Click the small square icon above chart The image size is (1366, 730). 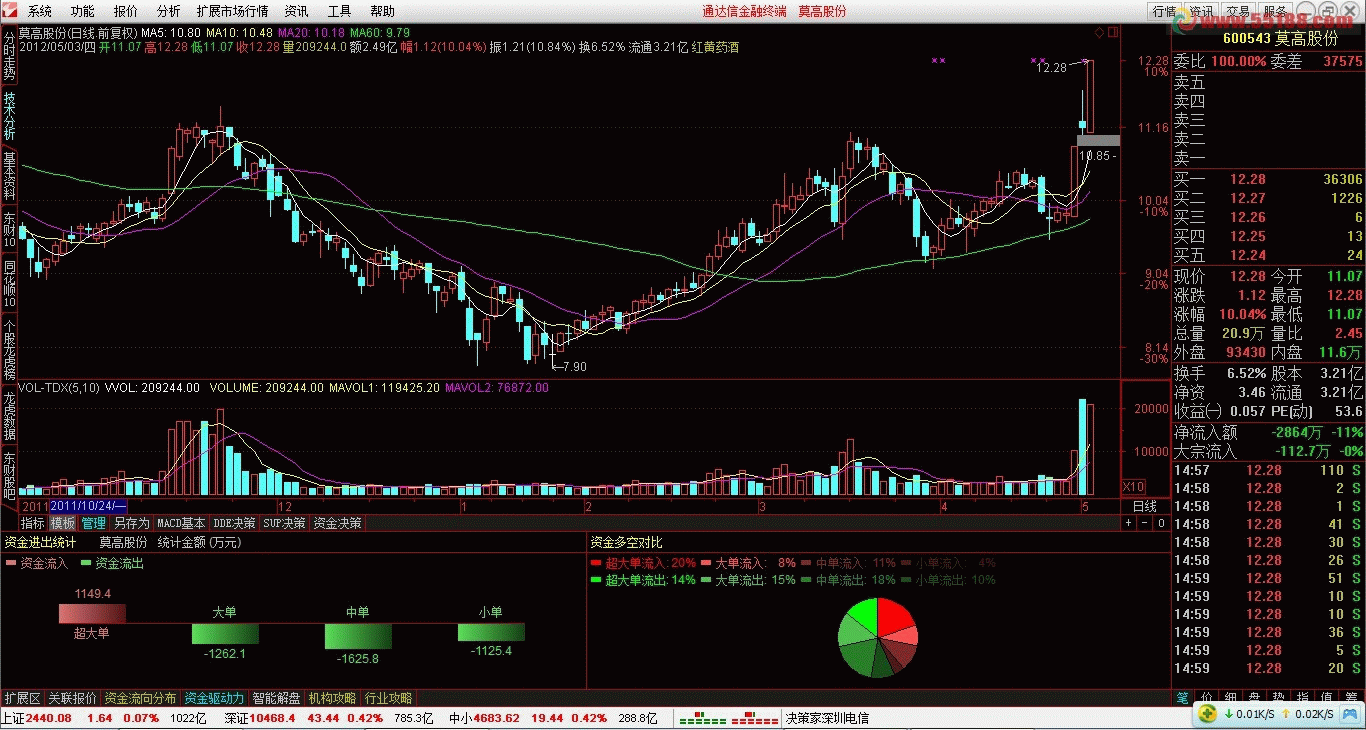(x=1113, y=32)
